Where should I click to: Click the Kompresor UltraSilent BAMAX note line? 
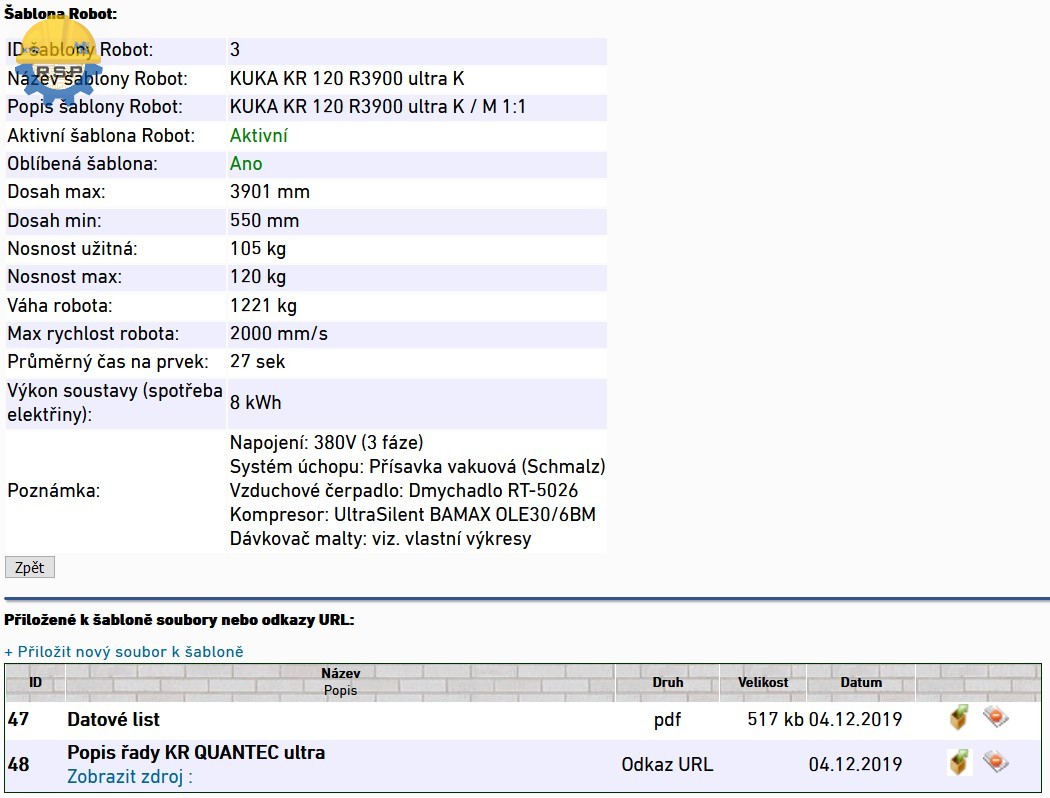pos(412,515)
